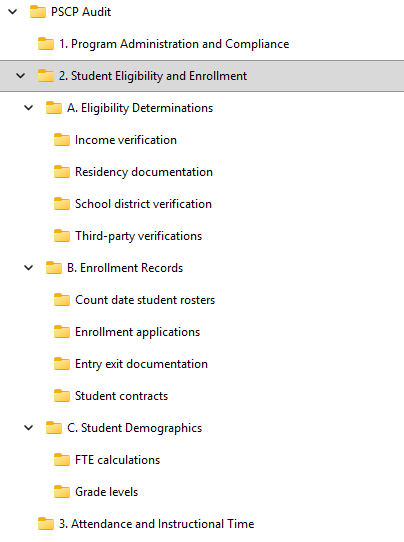Click folder icon for 3. Attendance and Instructional Time
The height and width of the screenshot is (542, 404).
coord(46,524)
